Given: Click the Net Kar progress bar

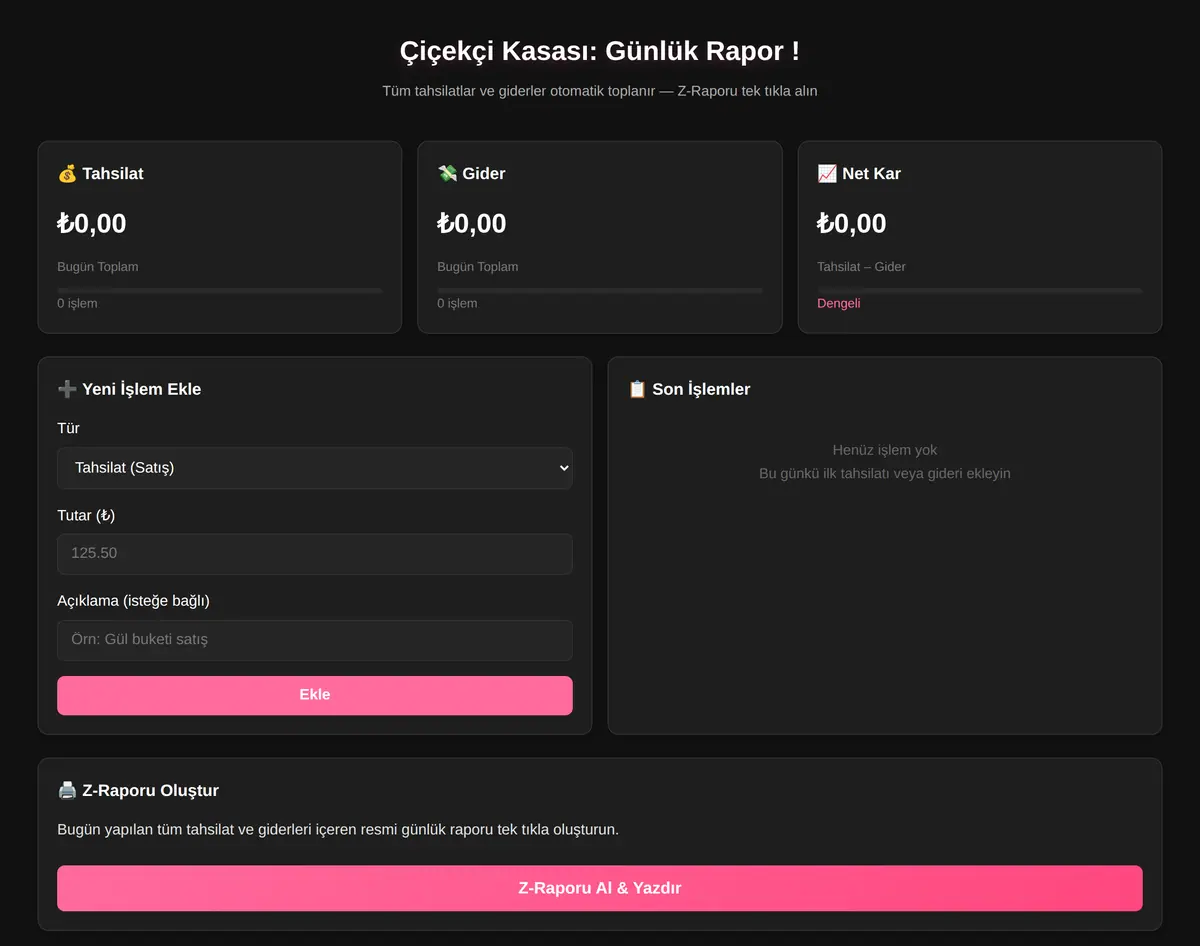Looking at the screenshot, I should [x=980, y=290].
